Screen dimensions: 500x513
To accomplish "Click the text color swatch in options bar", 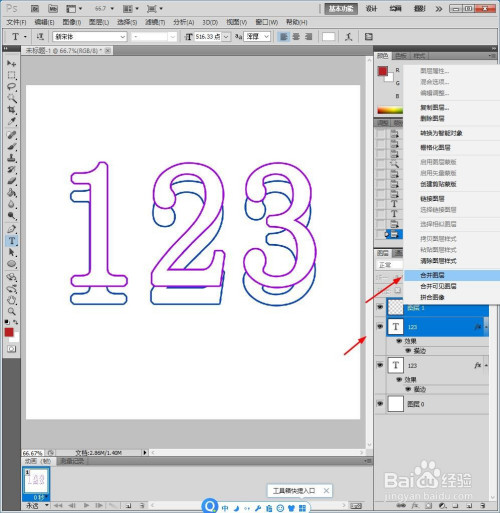I will tap(328, 37).
